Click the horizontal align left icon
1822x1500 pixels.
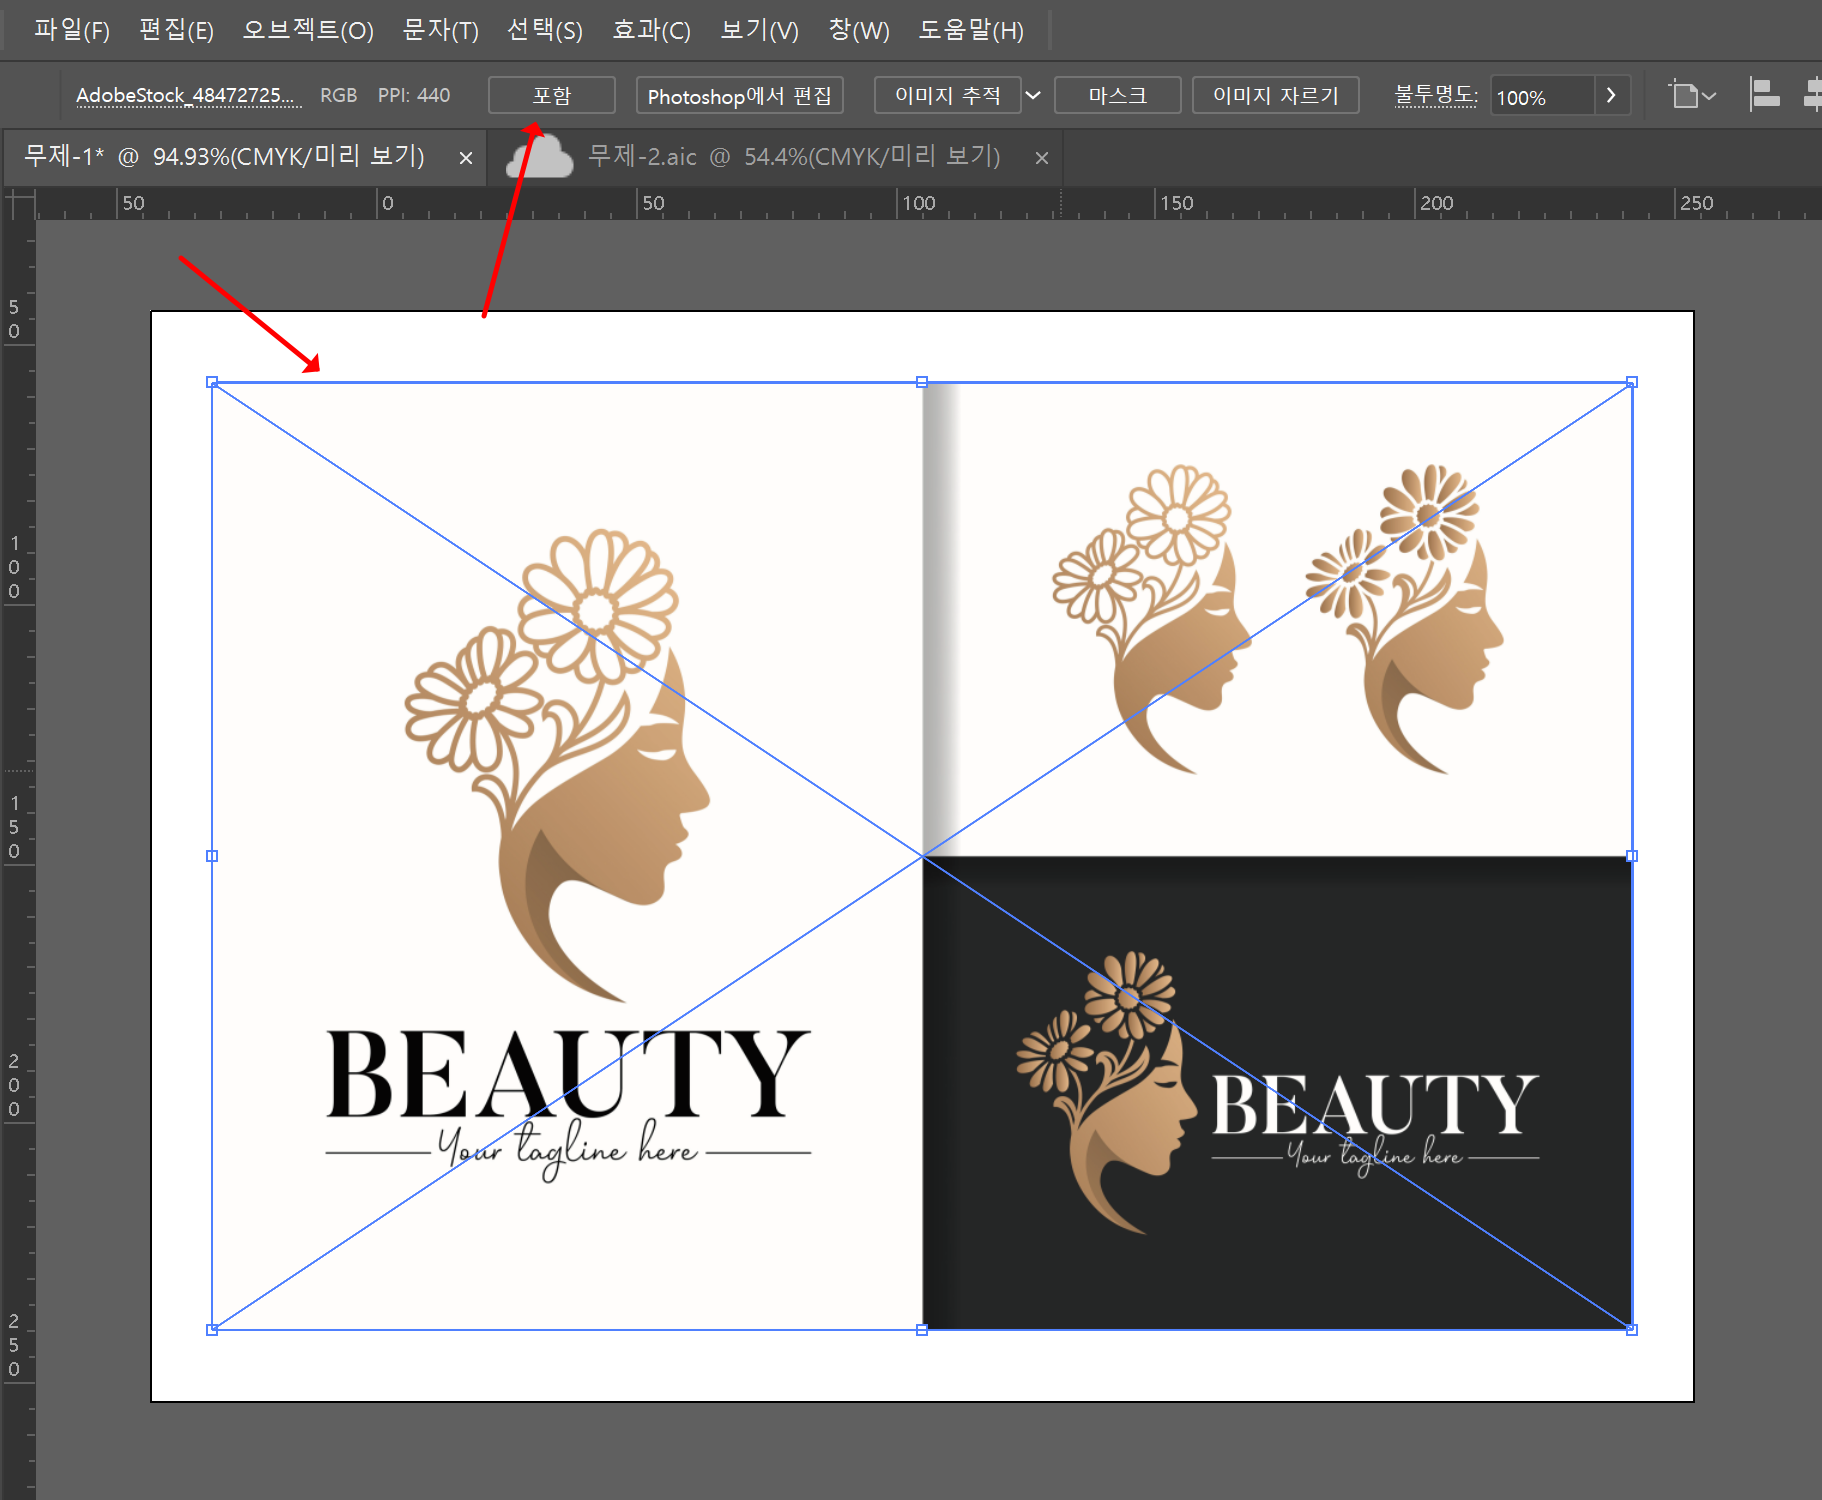coord(1764,96)
